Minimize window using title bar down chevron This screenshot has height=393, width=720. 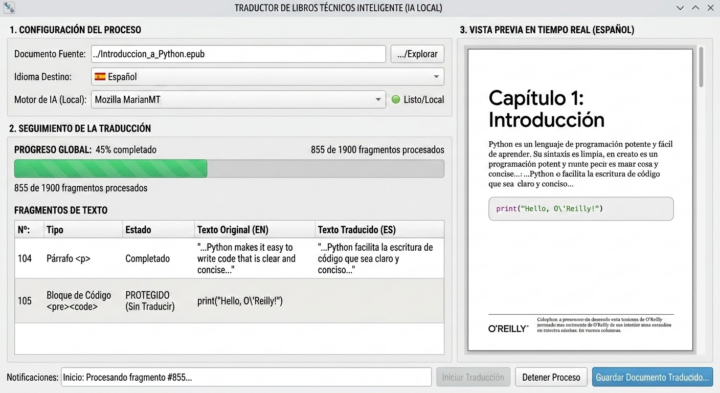click(681, 8)
